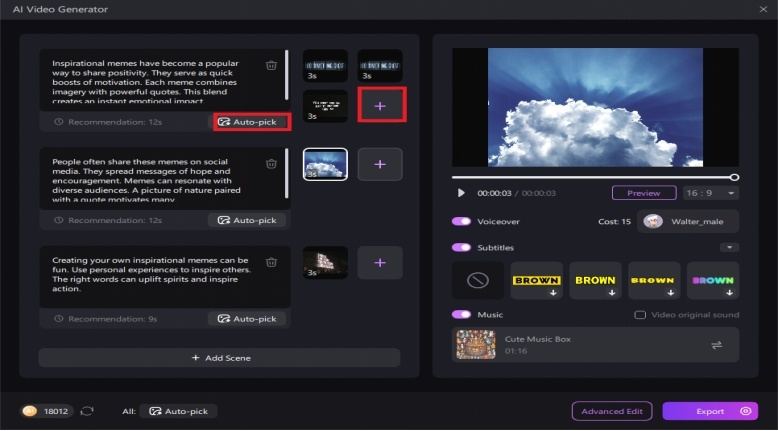Enable Video original sound checkbox

(640, 315)
